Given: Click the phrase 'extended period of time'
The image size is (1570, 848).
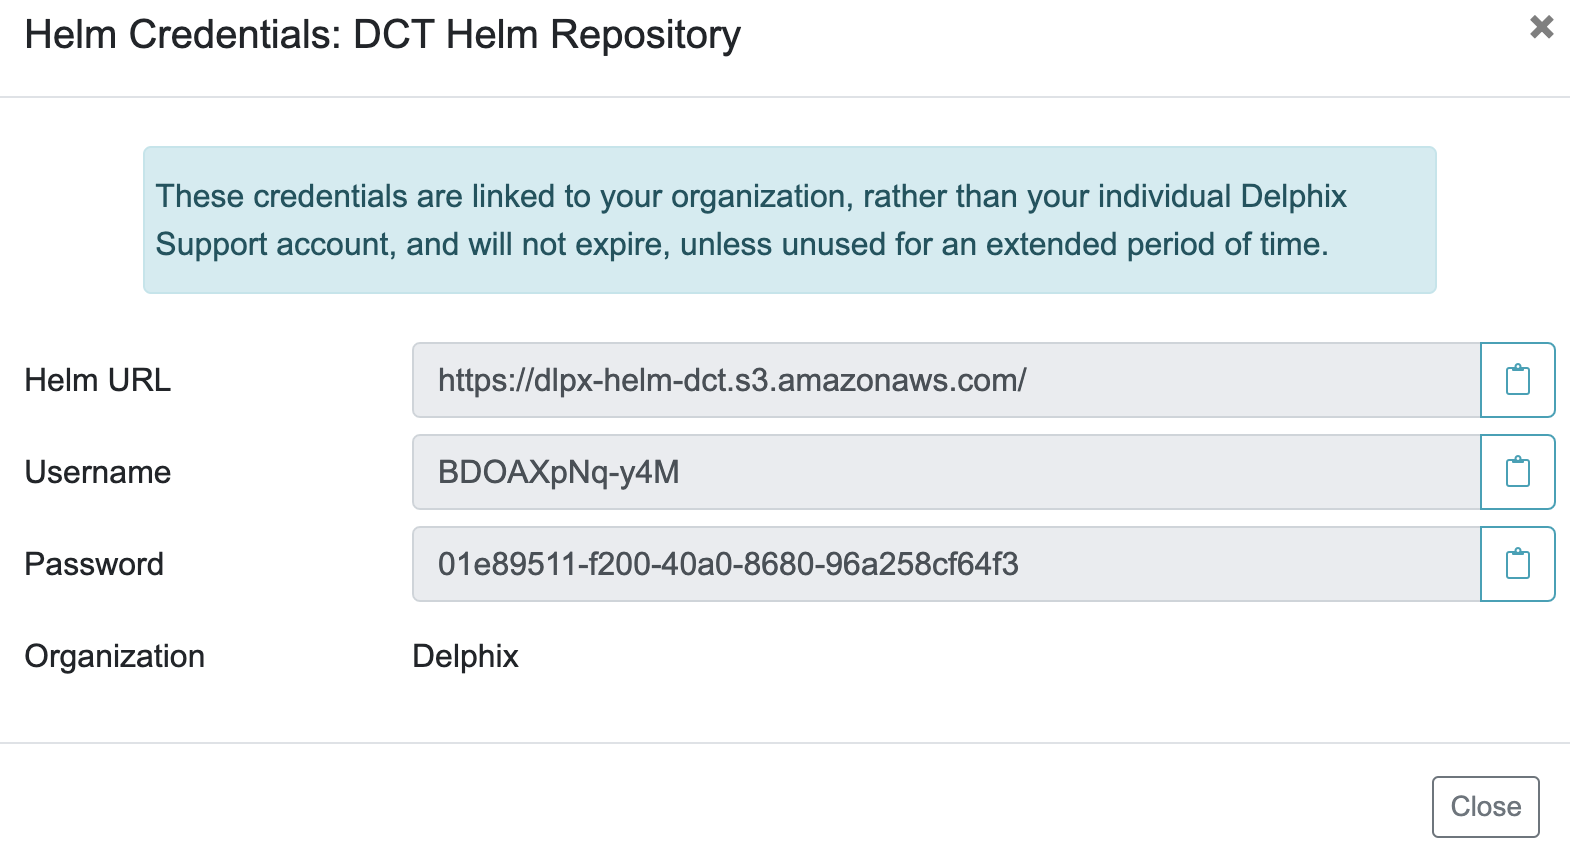Looking at the screenshot, I should [1155, 244].
